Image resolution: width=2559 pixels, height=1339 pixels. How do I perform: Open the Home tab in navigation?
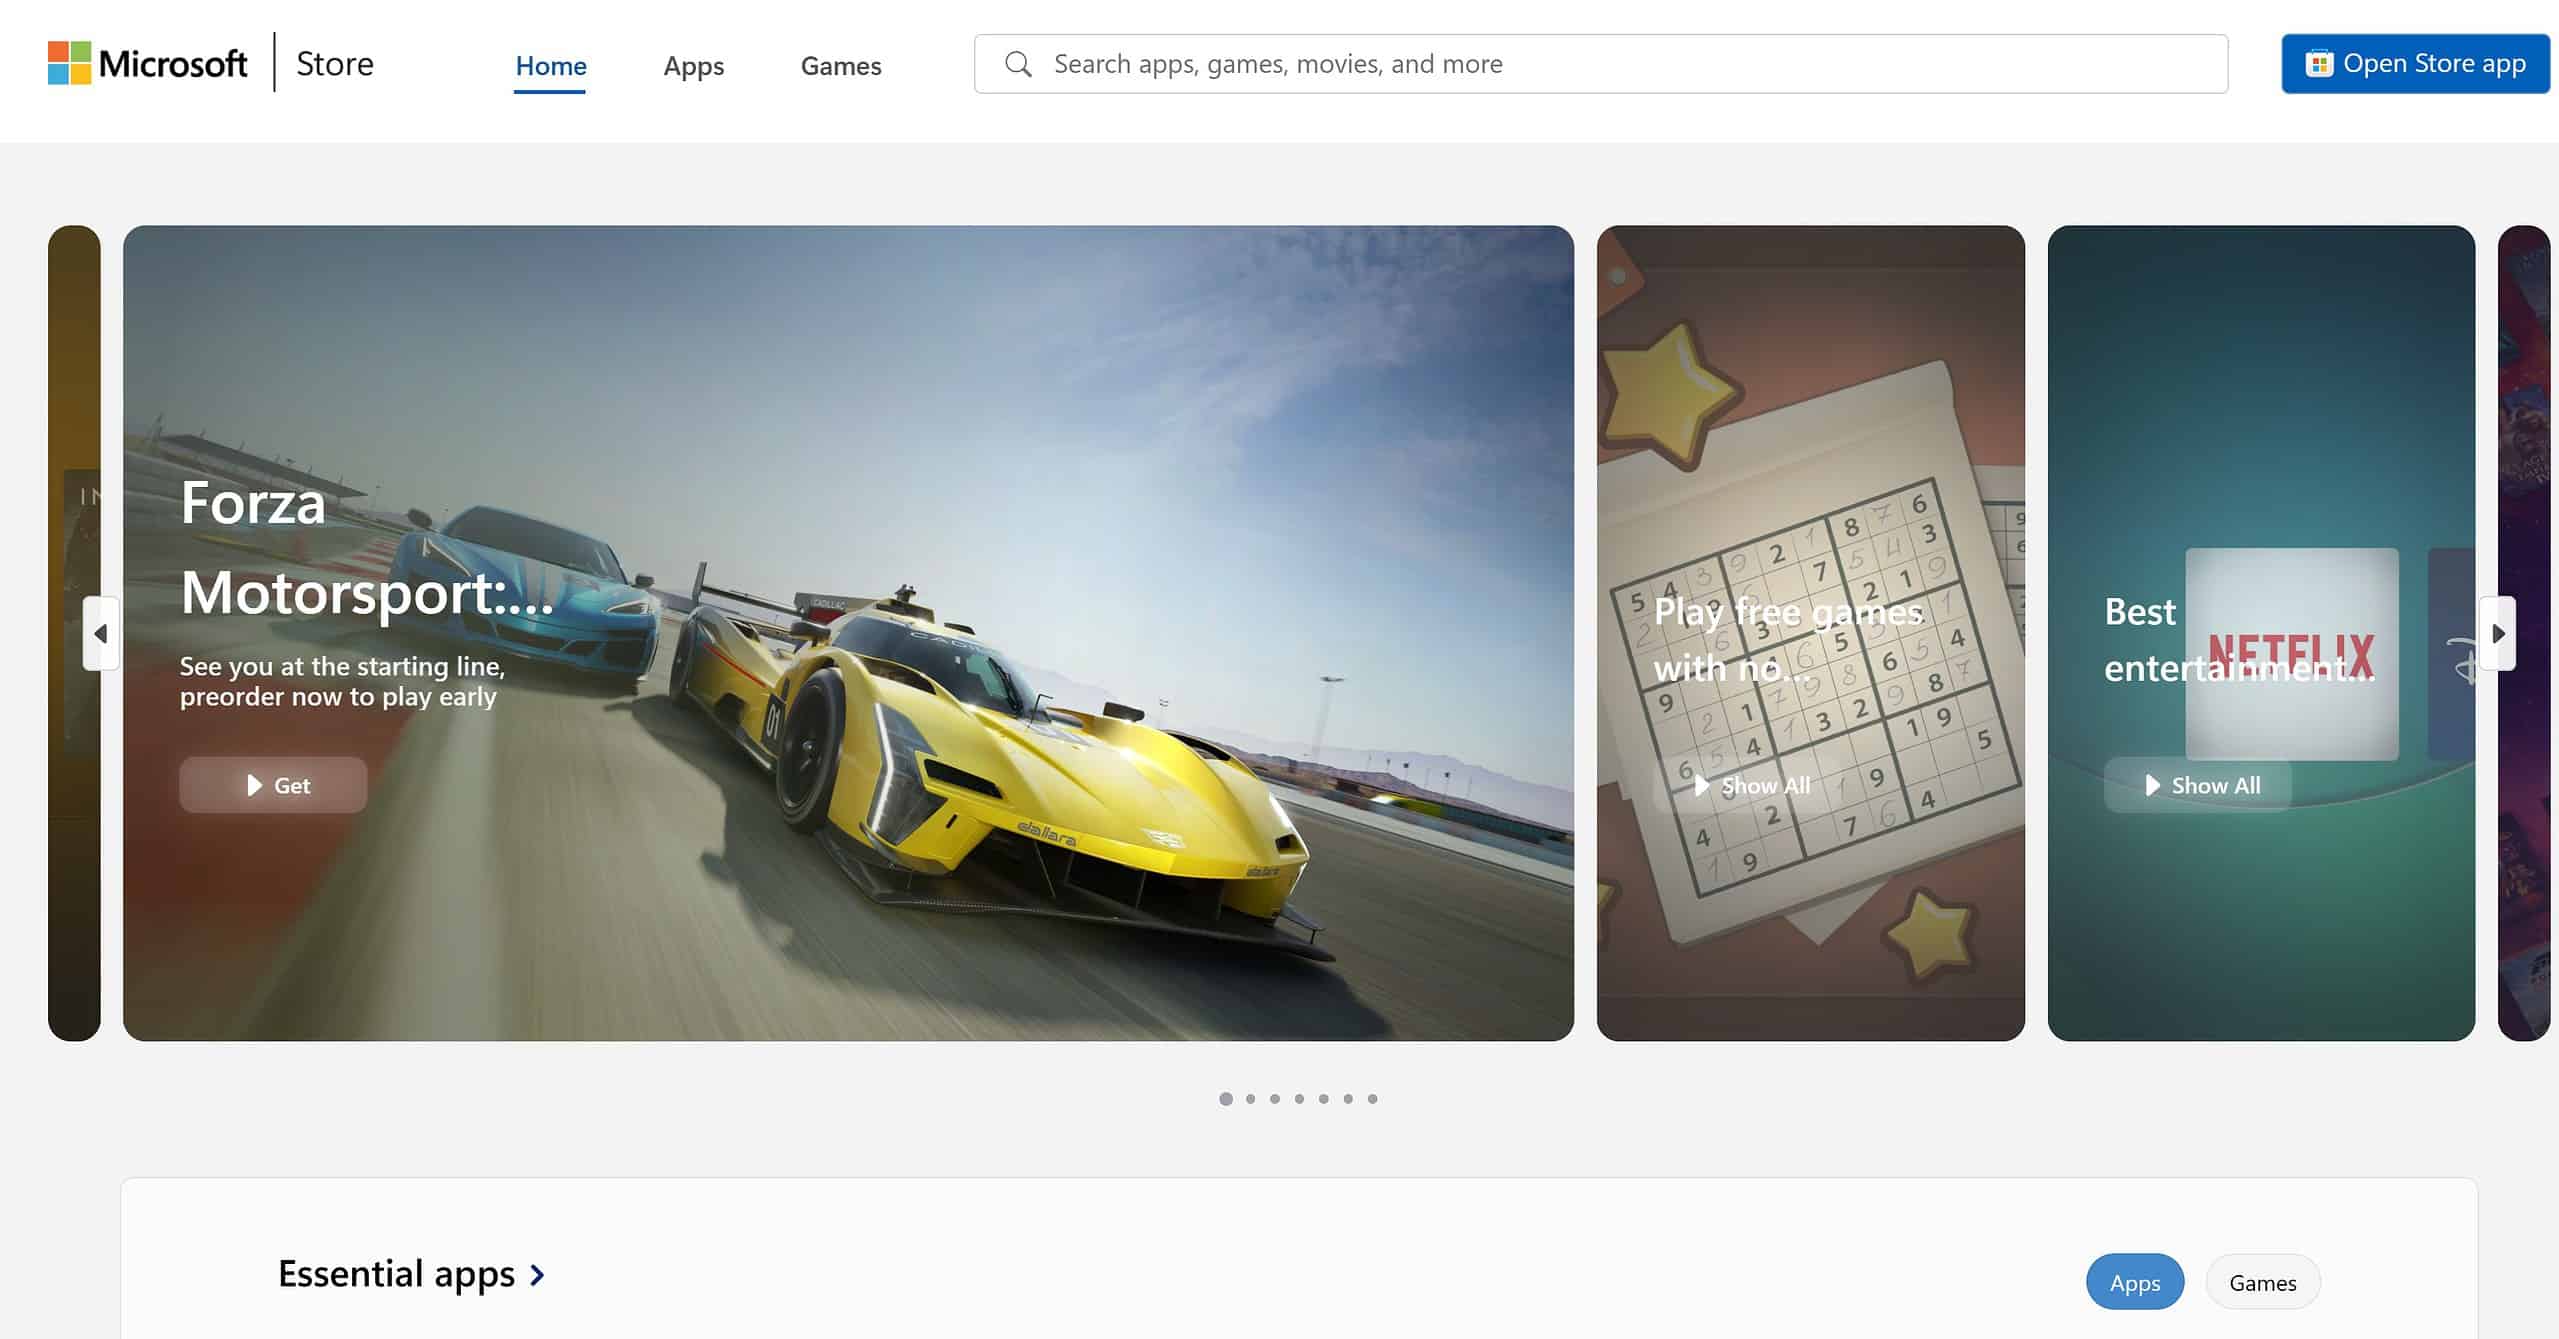tap(550, 64)
